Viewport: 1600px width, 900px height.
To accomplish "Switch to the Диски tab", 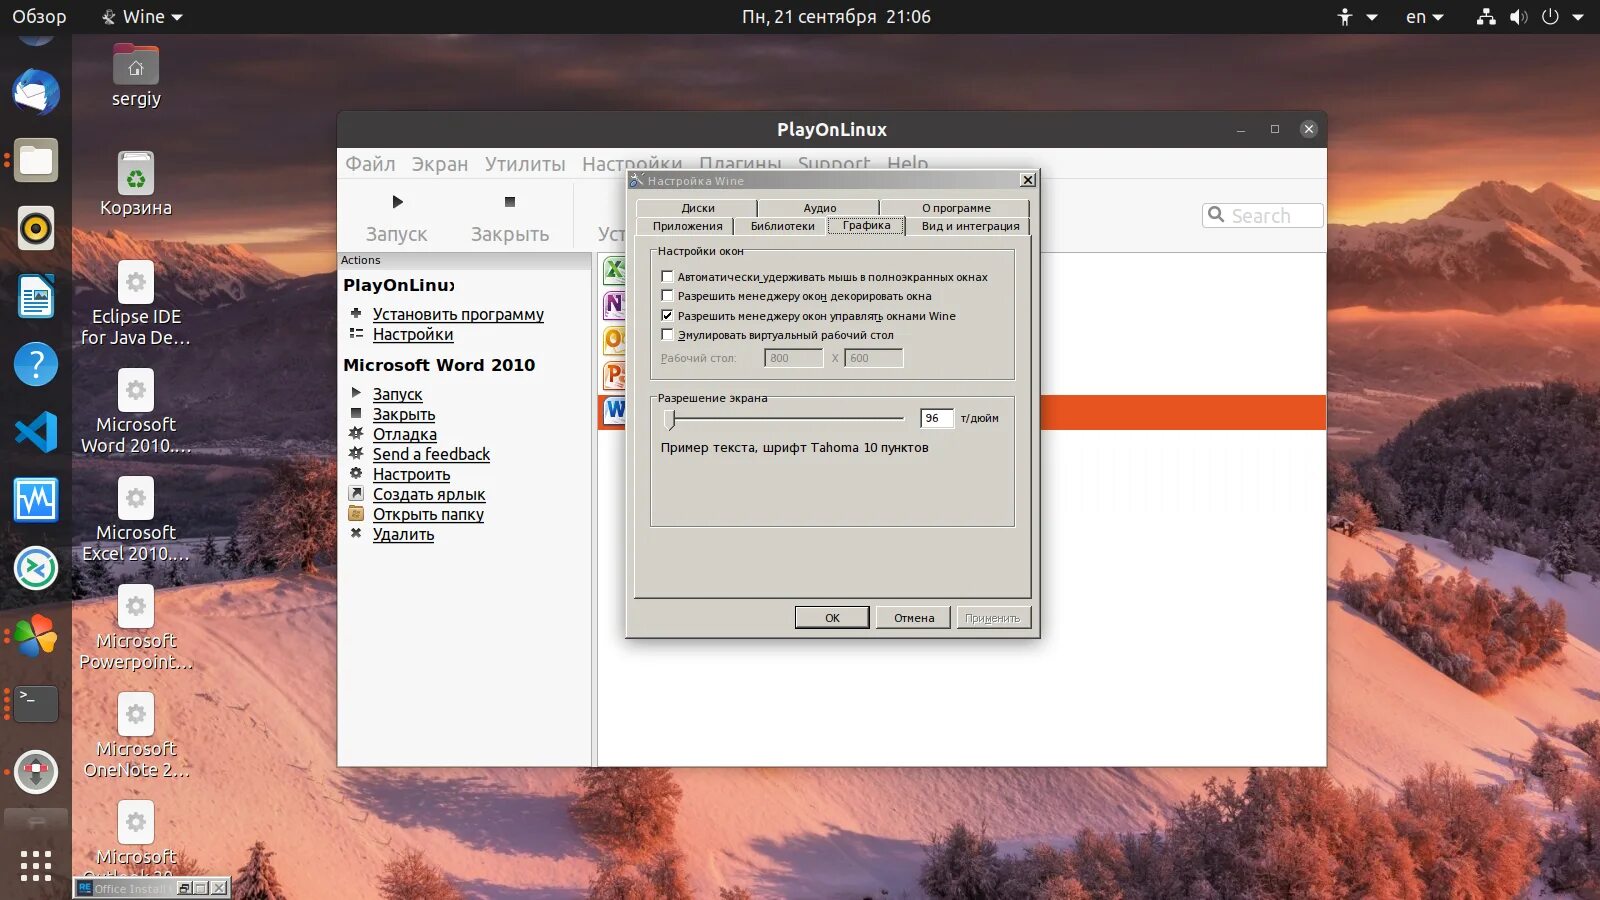I will point(697,208).
